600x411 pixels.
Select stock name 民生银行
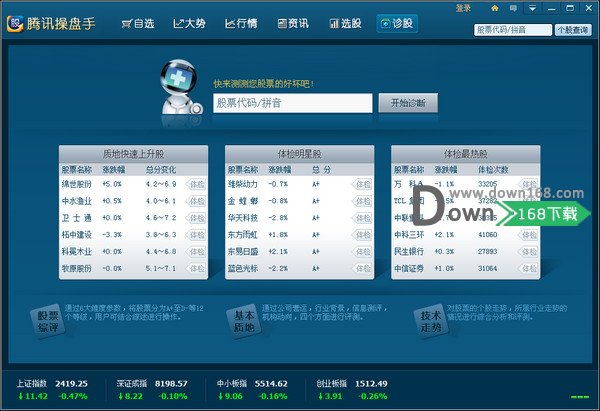point(409,251)
